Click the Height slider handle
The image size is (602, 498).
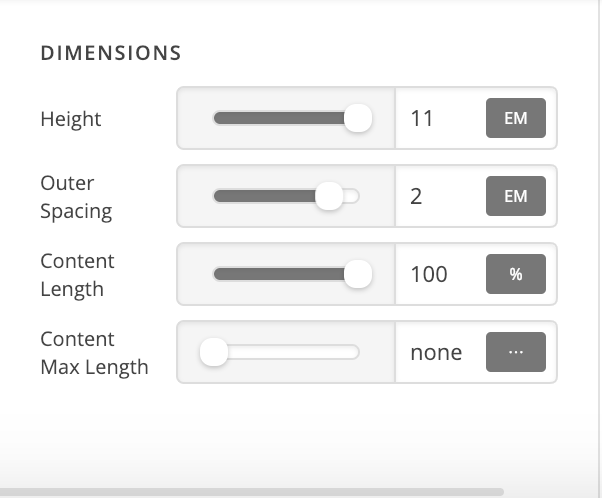357,119
